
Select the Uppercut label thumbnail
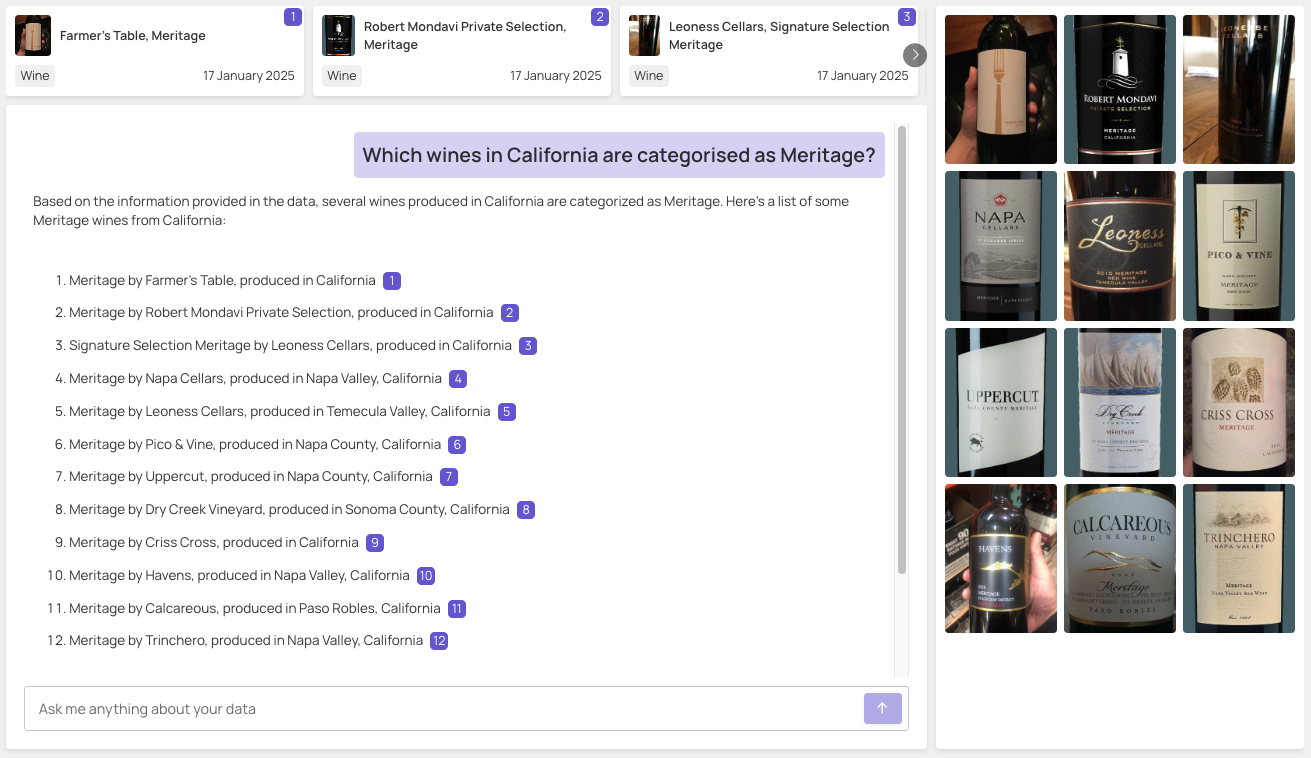coord(1000,402)
